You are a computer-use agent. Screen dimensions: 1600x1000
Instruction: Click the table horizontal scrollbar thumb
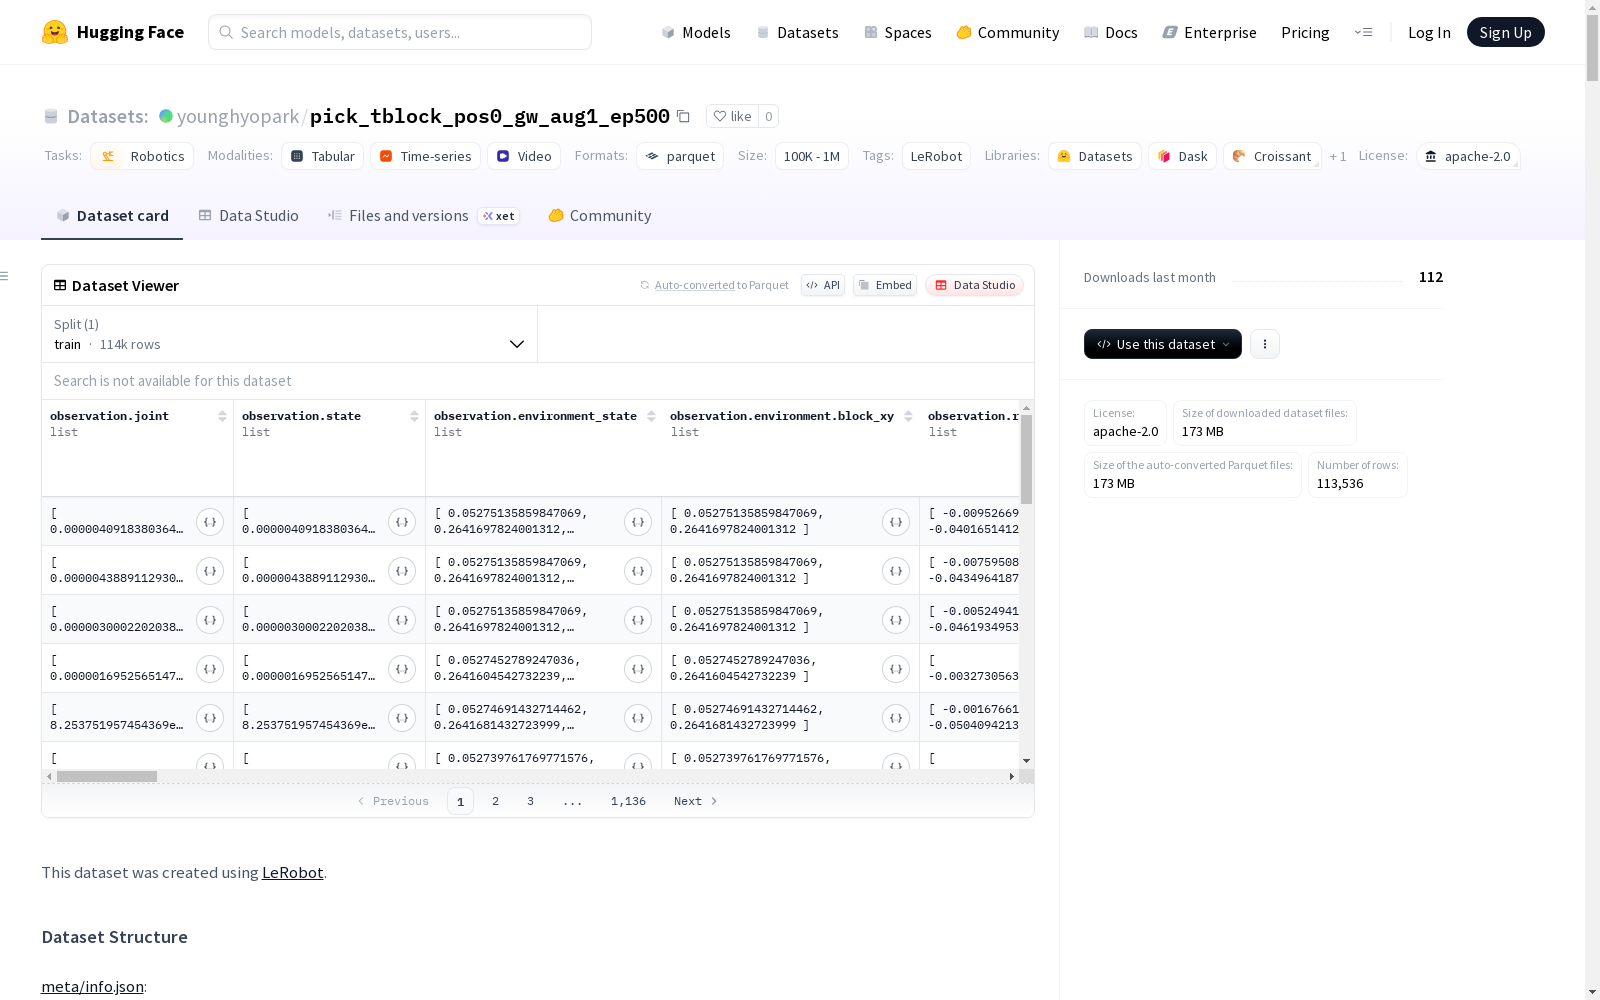107,776
